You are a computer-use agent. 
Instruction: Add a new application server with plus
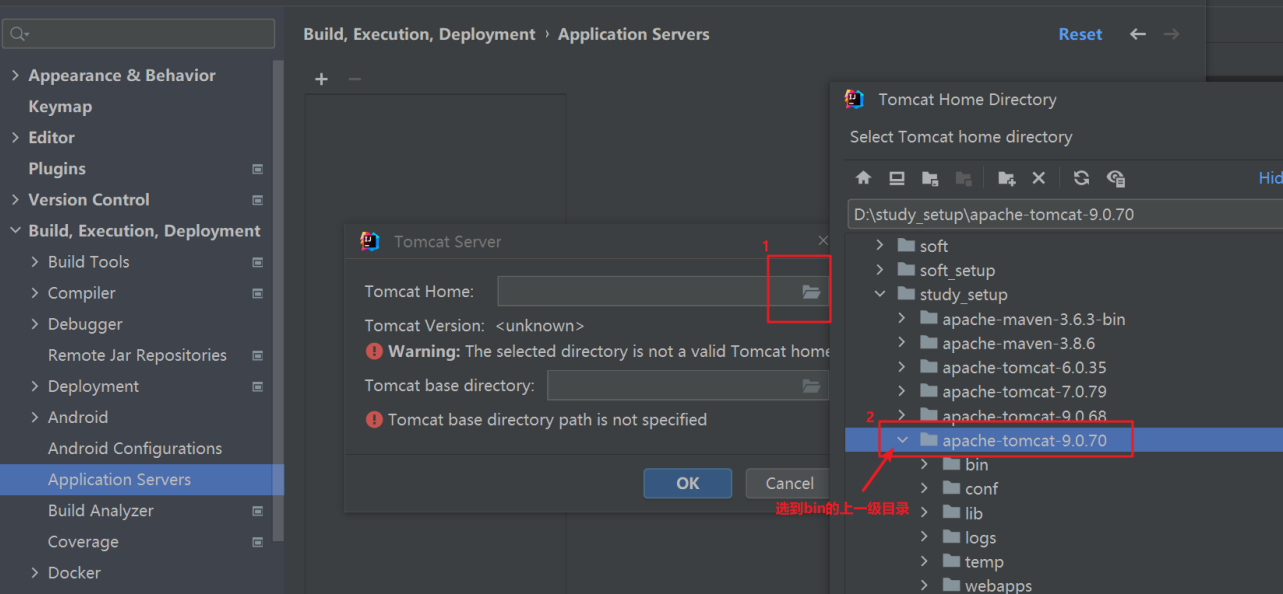pos(321,79)
